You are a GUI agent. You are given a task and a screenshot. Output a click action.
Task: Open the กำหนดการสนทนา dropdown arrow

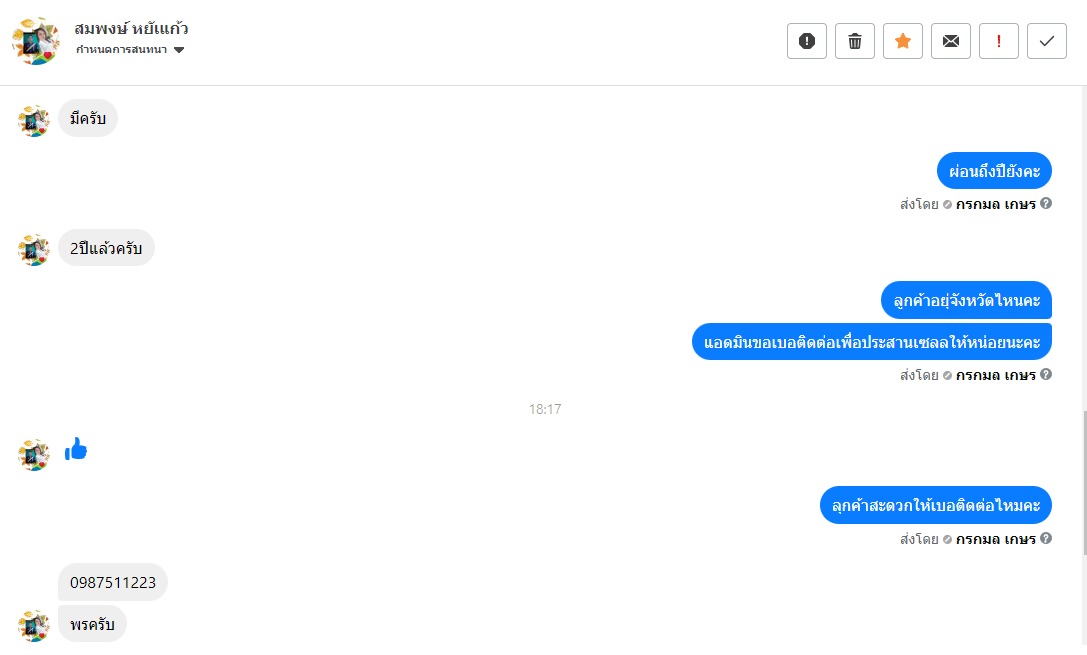click(179, 50)
